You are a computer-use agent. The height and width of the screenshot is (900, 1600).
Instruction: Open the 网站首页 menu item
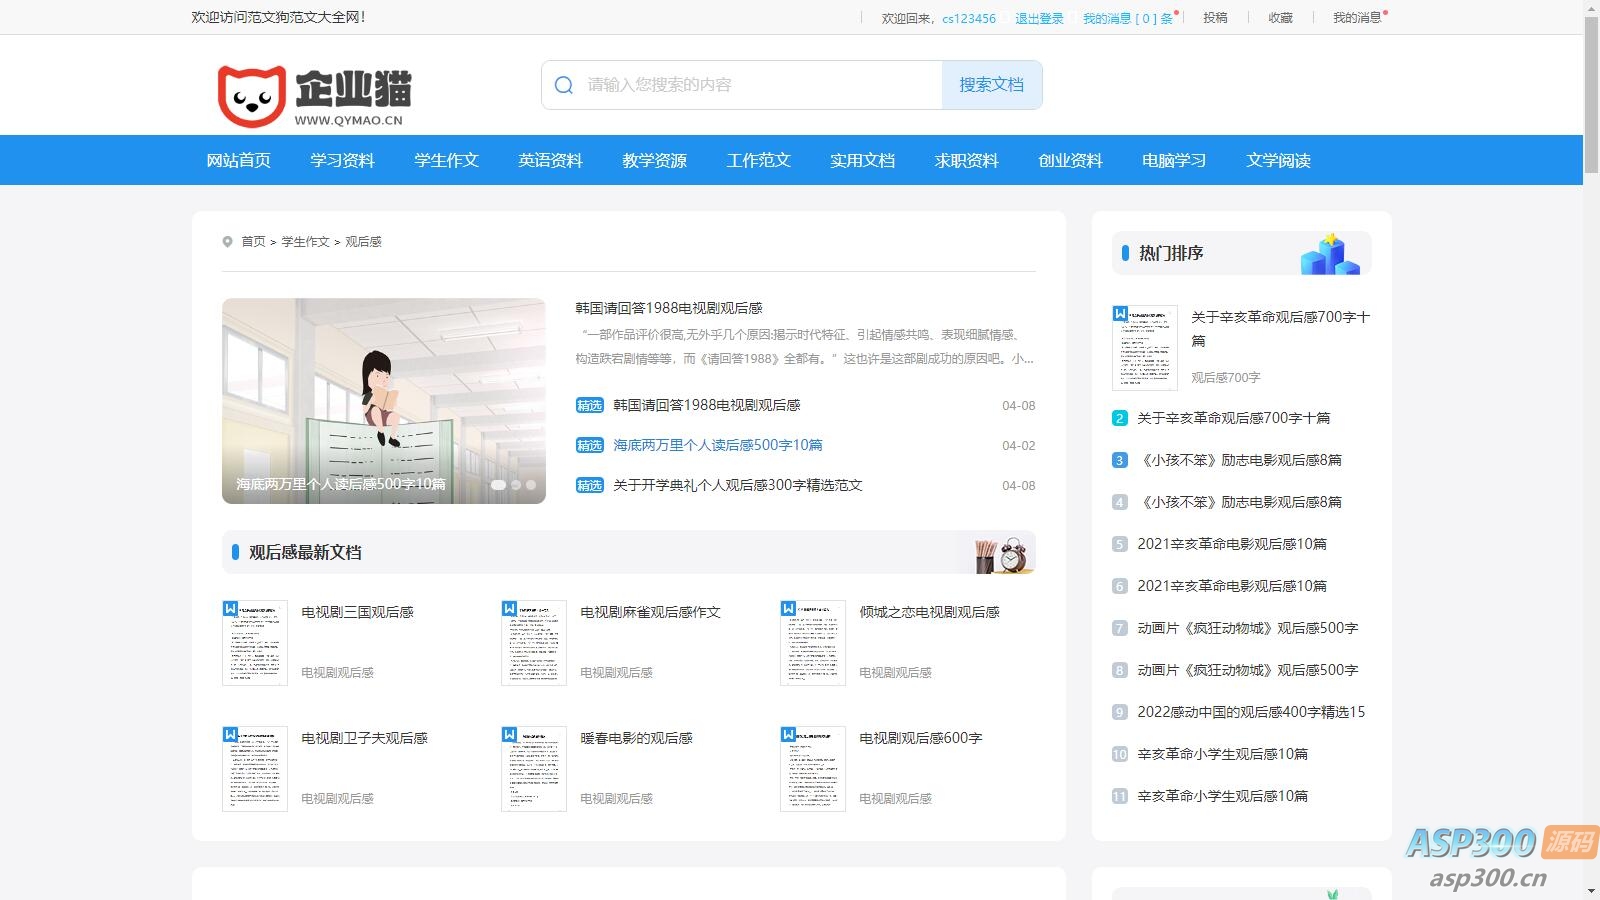(237, 160)
